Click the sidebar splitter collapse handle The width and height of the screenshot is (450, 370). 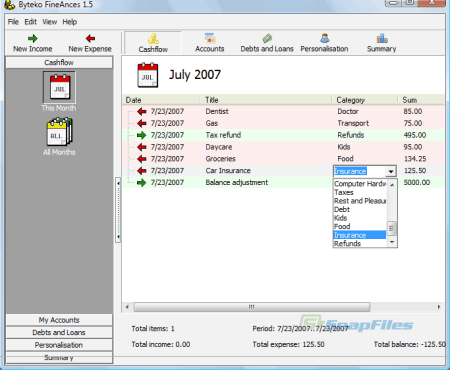point(118,210)
